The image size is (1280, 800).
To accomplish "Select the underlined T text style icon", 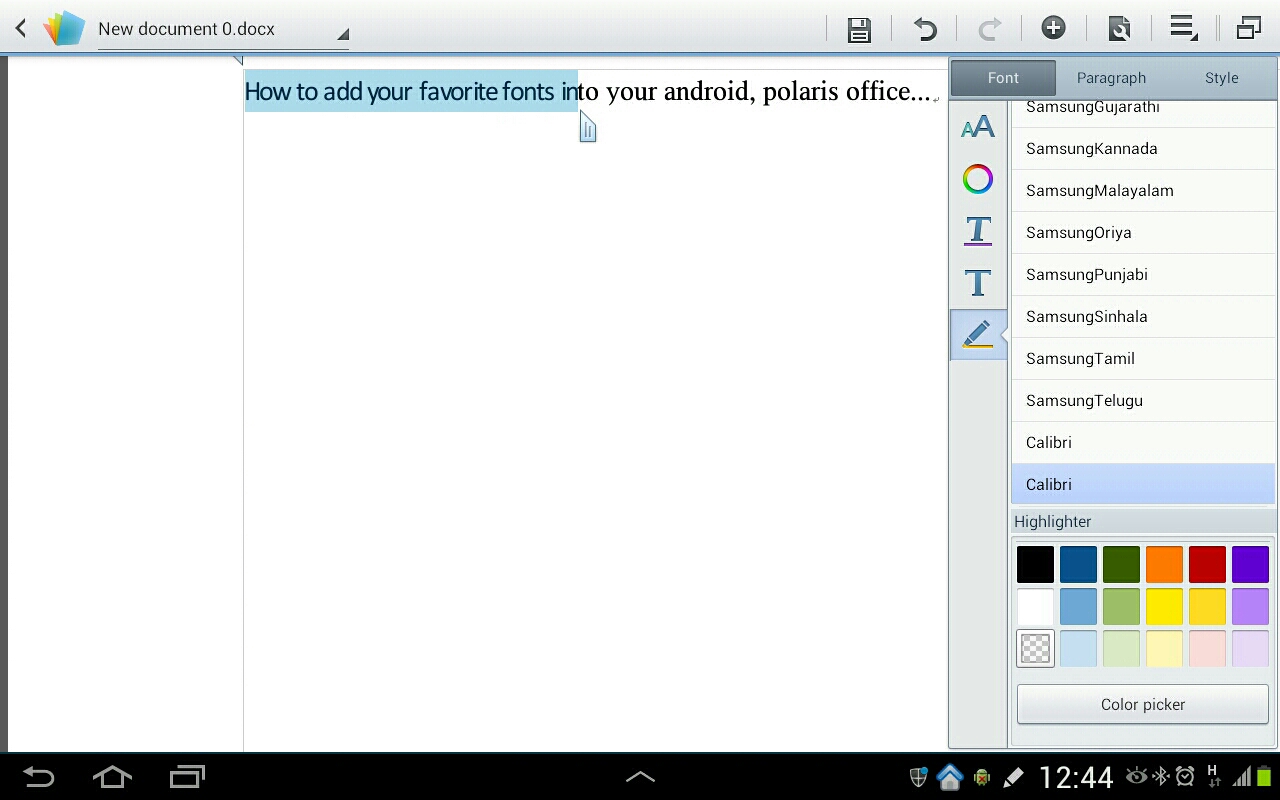I will click(x=978, y=231).
